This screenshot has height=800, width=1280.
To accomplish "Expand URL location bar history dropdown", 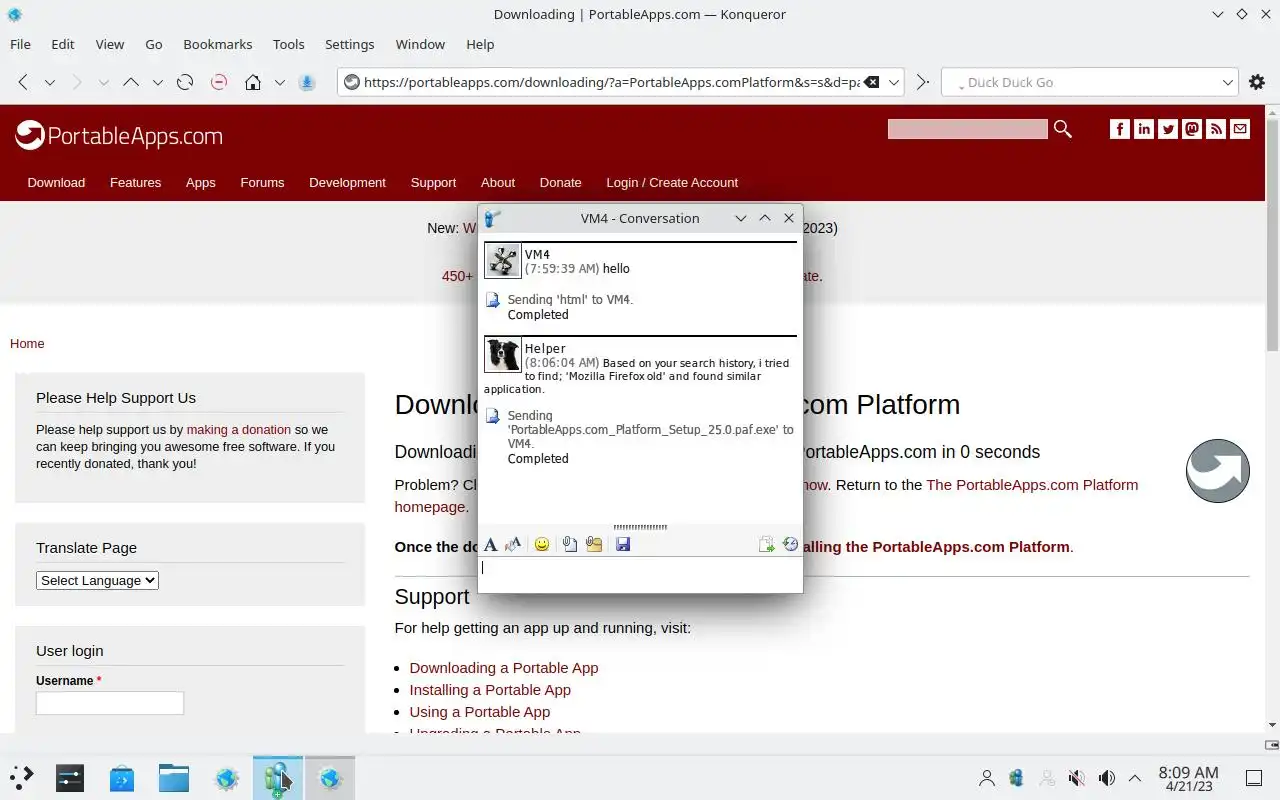I will [x=894, y=83].
